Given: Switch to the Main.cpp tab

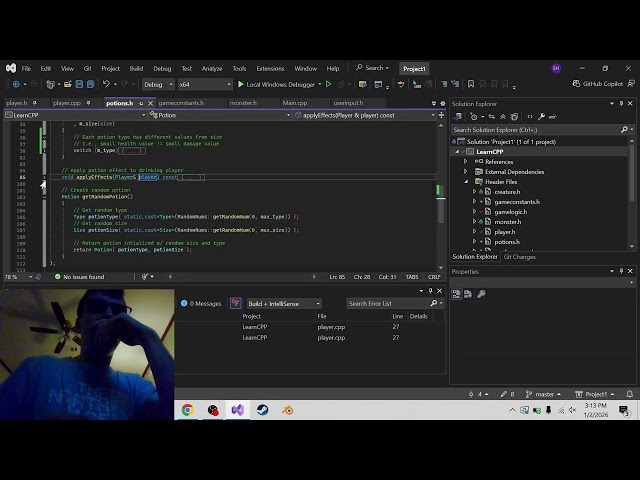Looking at the screenshot, I should [x=295, y=103].
